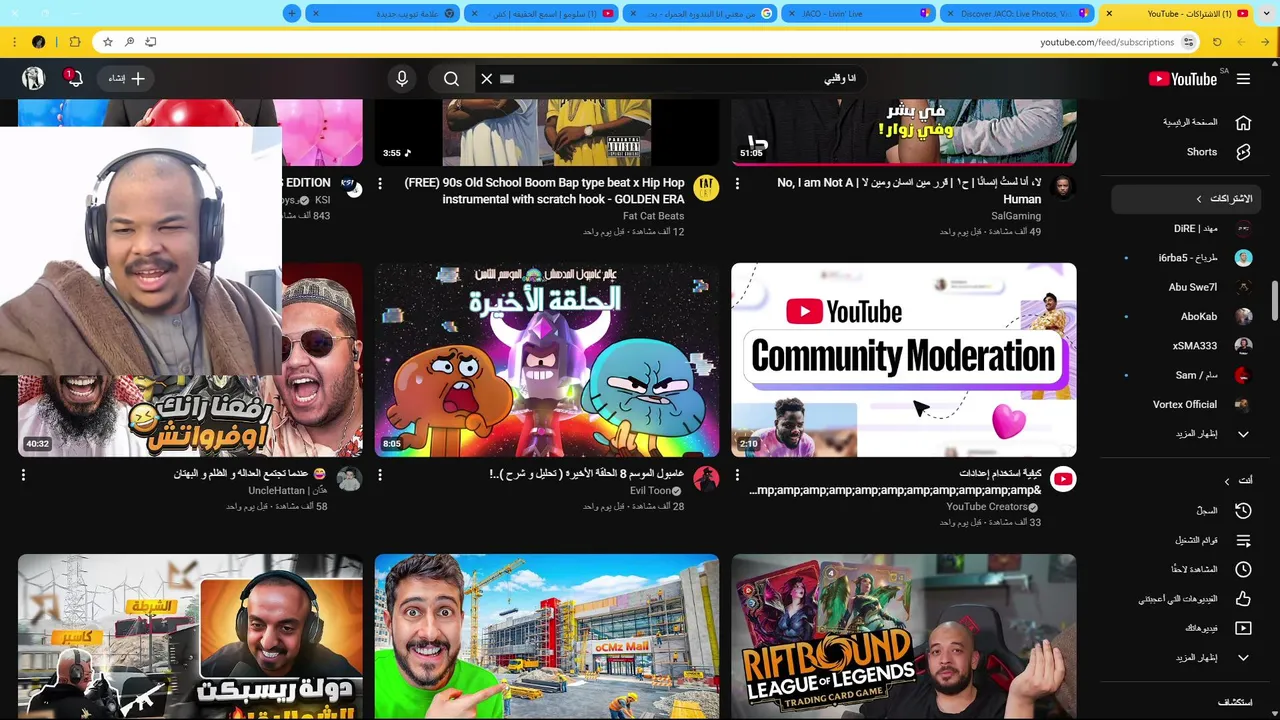This screenshot has width=1280, height=720.
Task: Open the account avatar menu
Action: (x=34, y=78)
